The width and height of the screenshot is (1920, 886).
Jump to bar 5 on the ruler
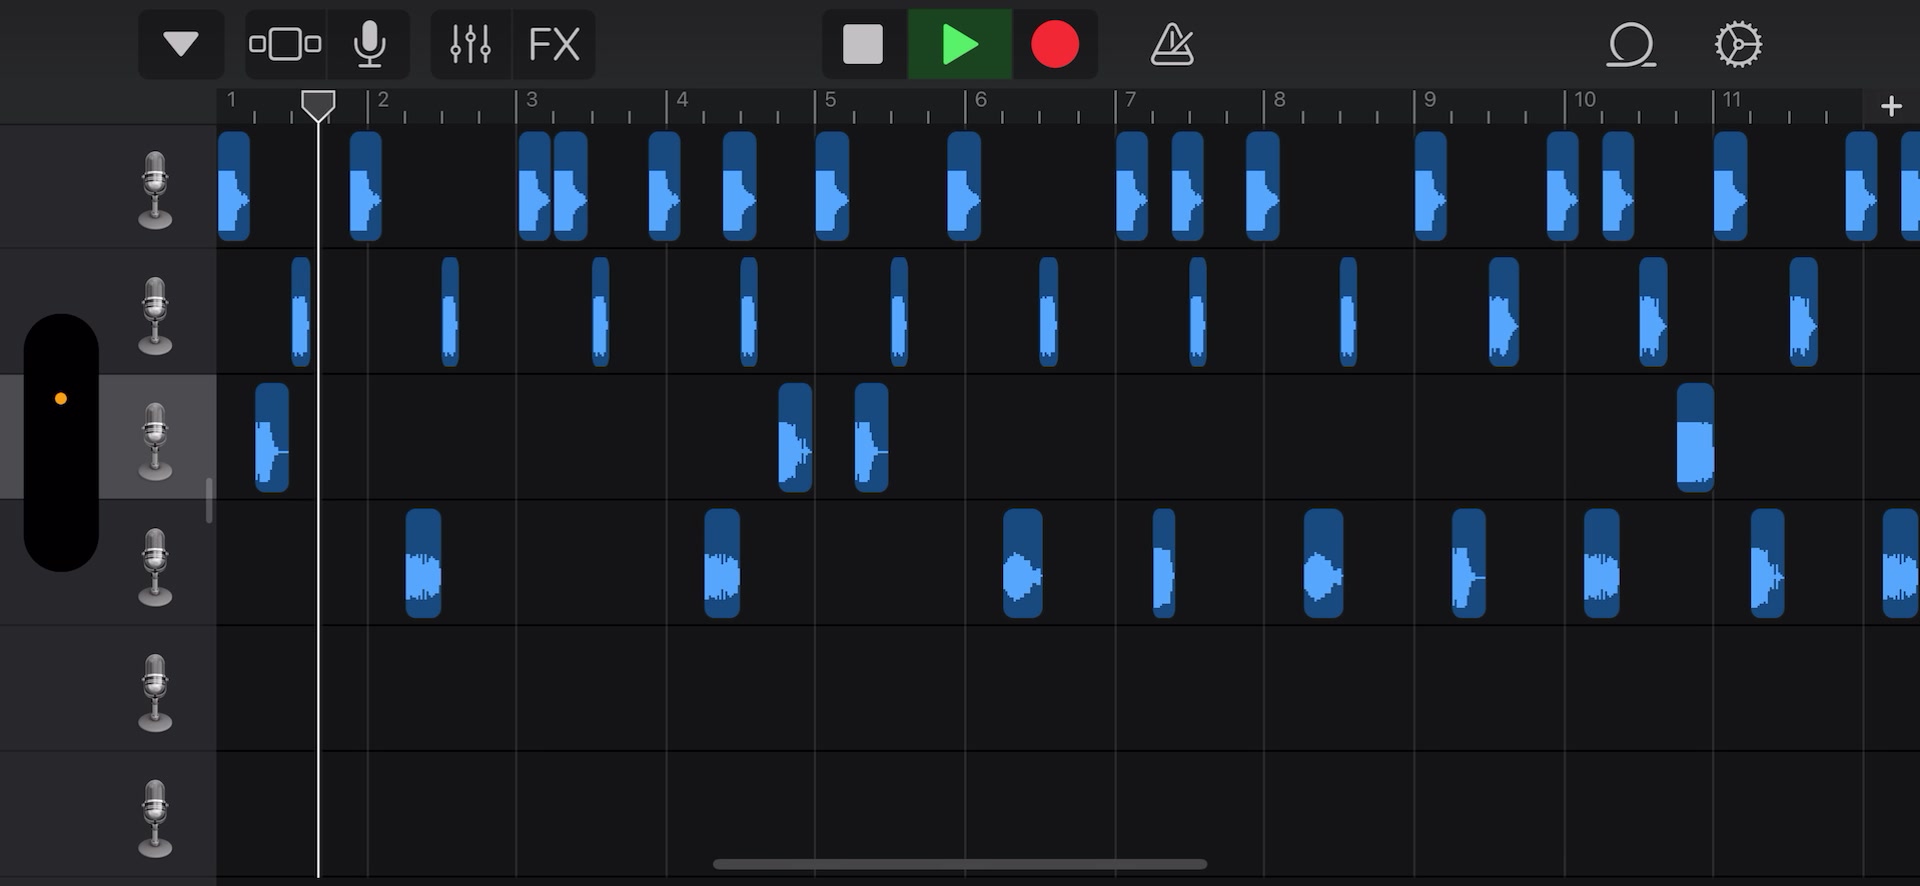click(830, 100)
